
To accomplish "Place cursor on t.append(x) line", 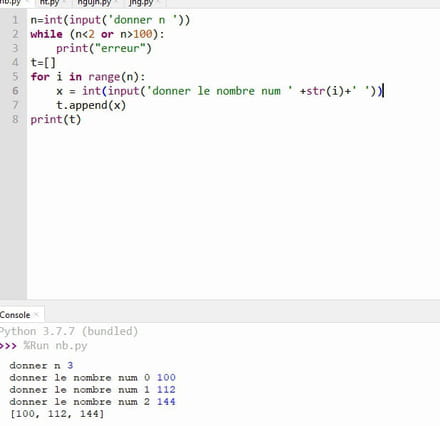I will tap(91, 105).
